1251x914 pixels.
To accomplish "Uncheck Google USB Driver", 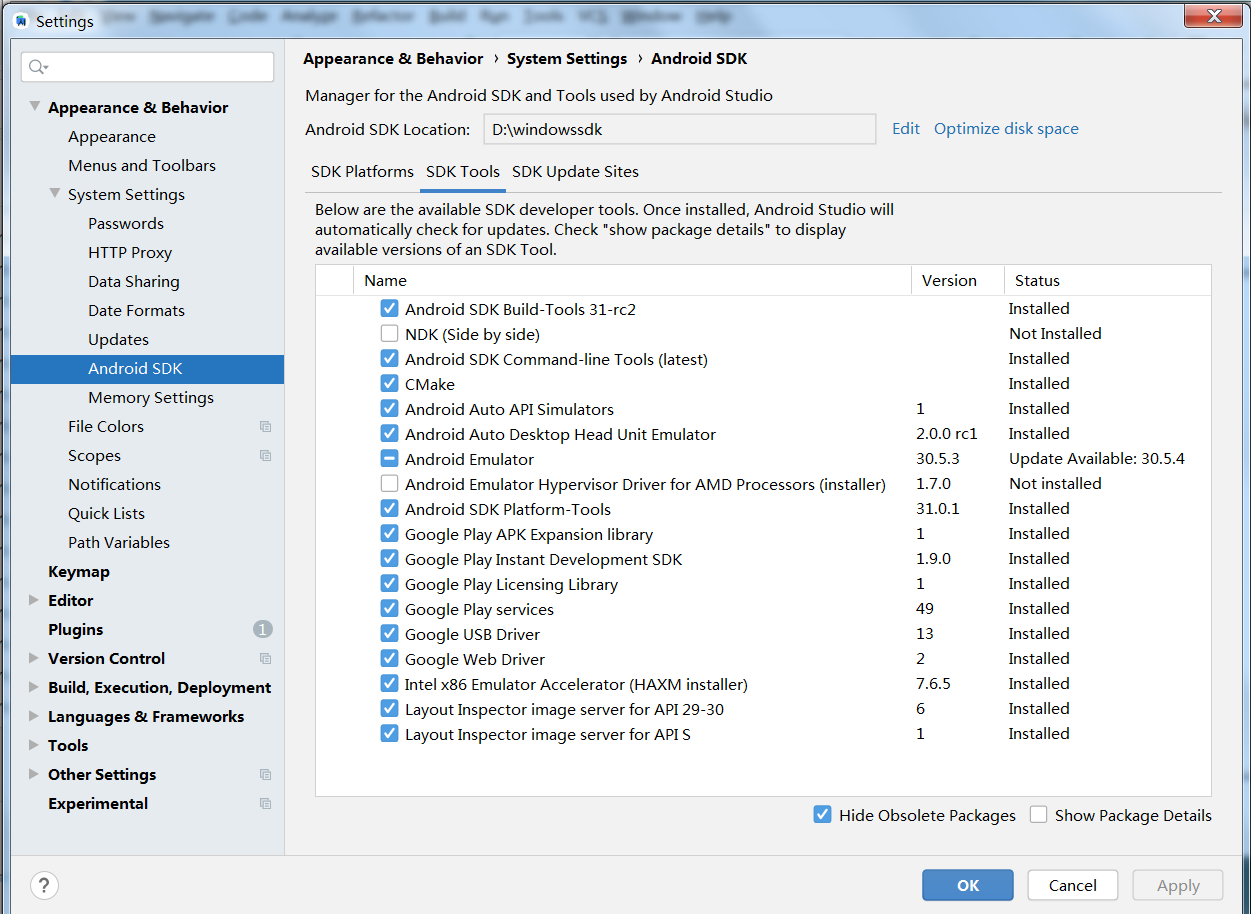I will [389, 634].
